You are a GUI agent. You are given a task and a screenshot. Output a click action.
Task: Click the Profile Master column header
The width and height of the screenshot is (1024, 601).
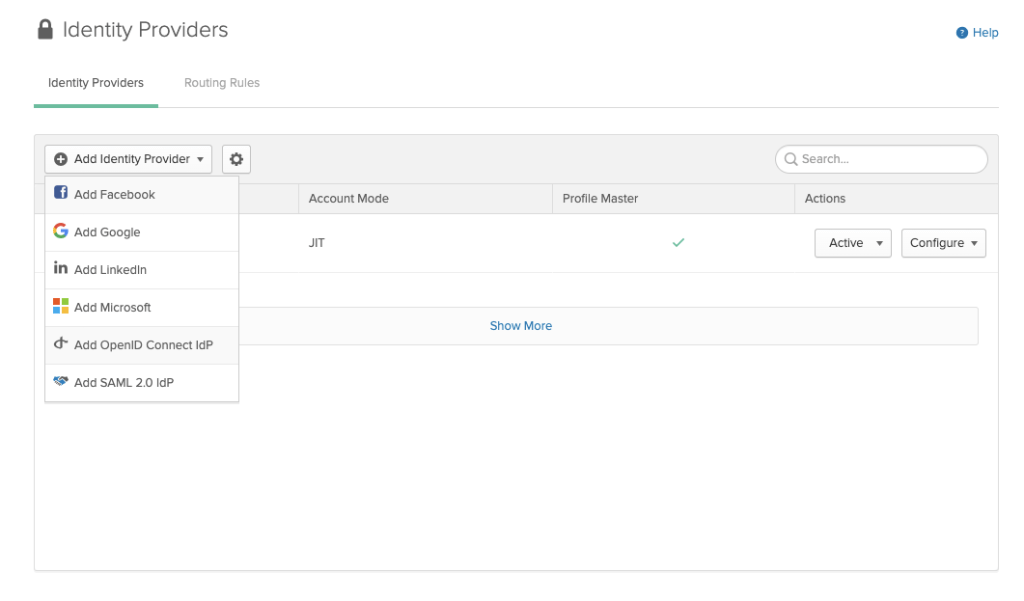600,199
